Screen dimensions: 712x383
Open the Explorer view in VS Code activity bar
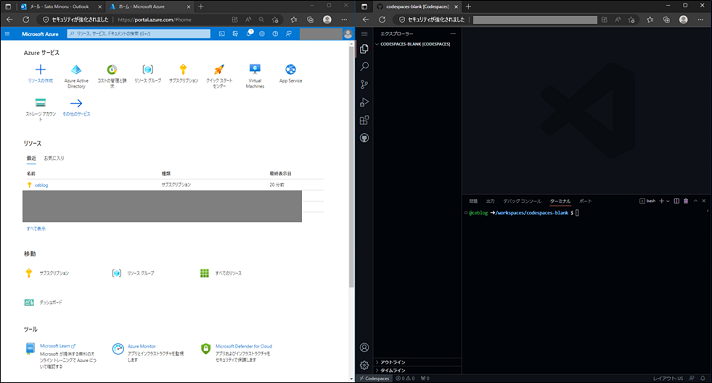coord(364,49)
